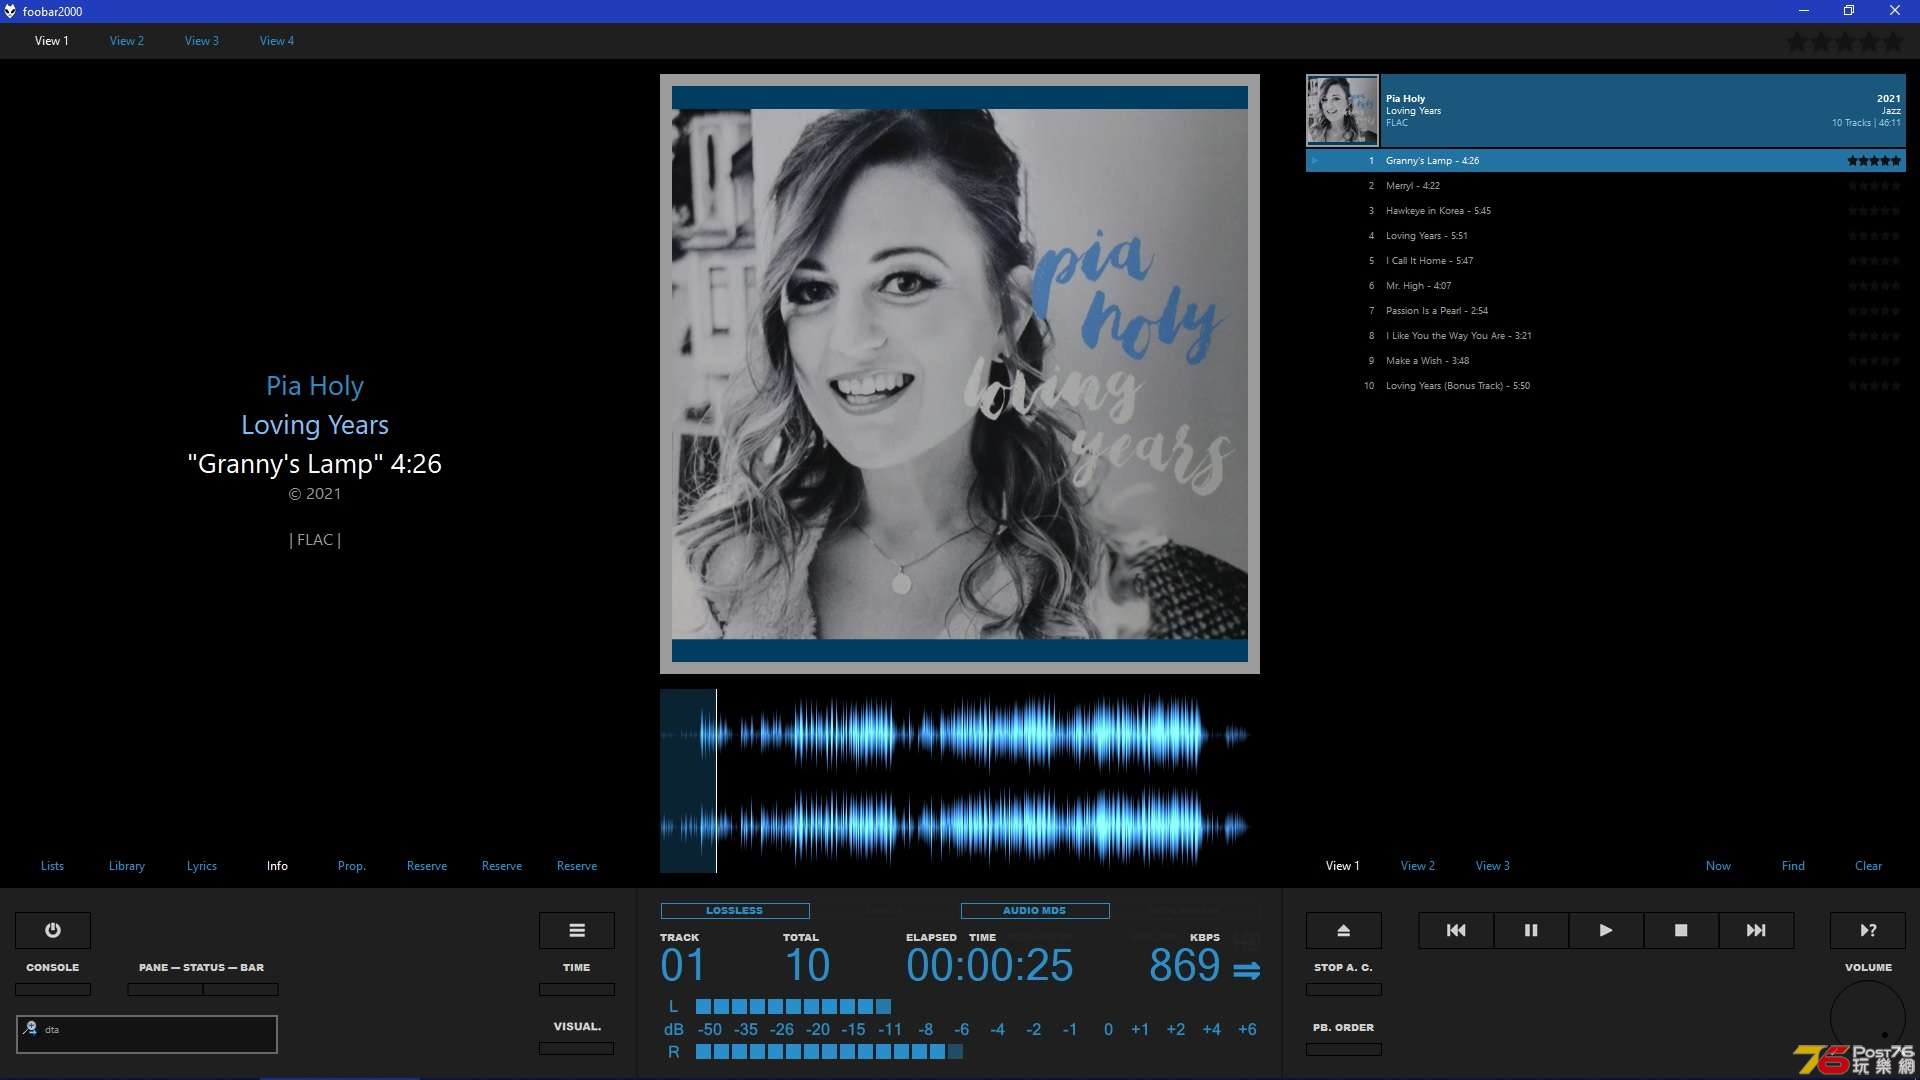1920x1080 pixels.
Task: Stop playback with the square button
Action: (1681, 930)
